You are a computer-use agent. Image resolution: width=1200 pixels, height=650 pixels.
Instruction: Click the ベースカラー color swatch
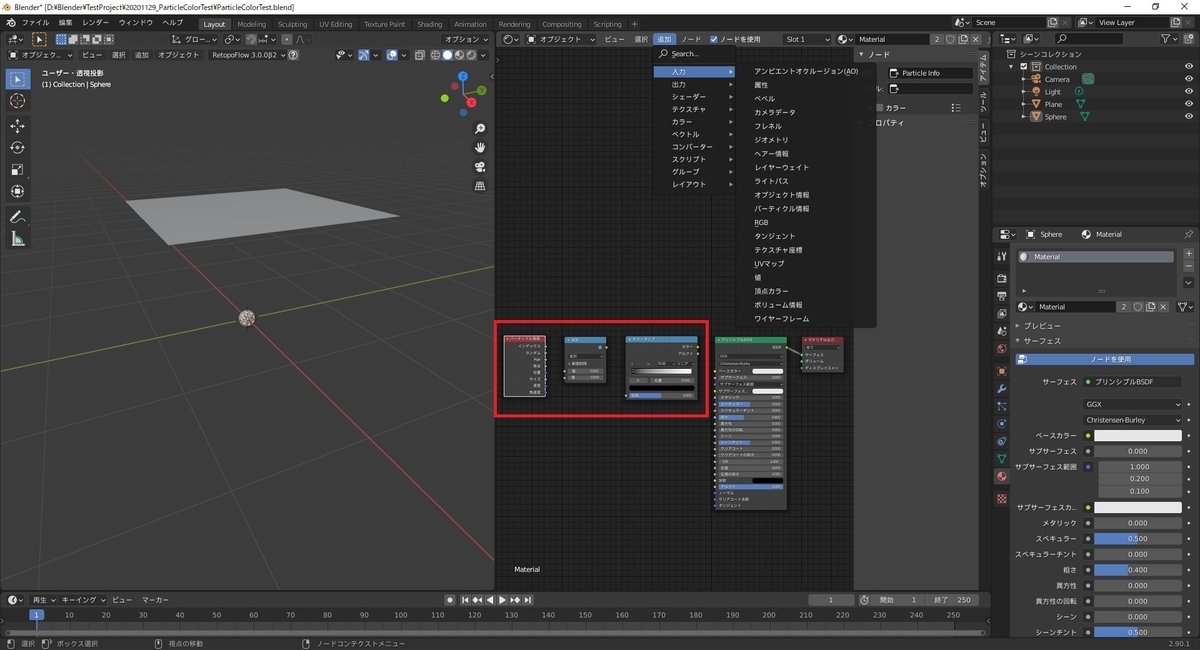click(1138, 436)
